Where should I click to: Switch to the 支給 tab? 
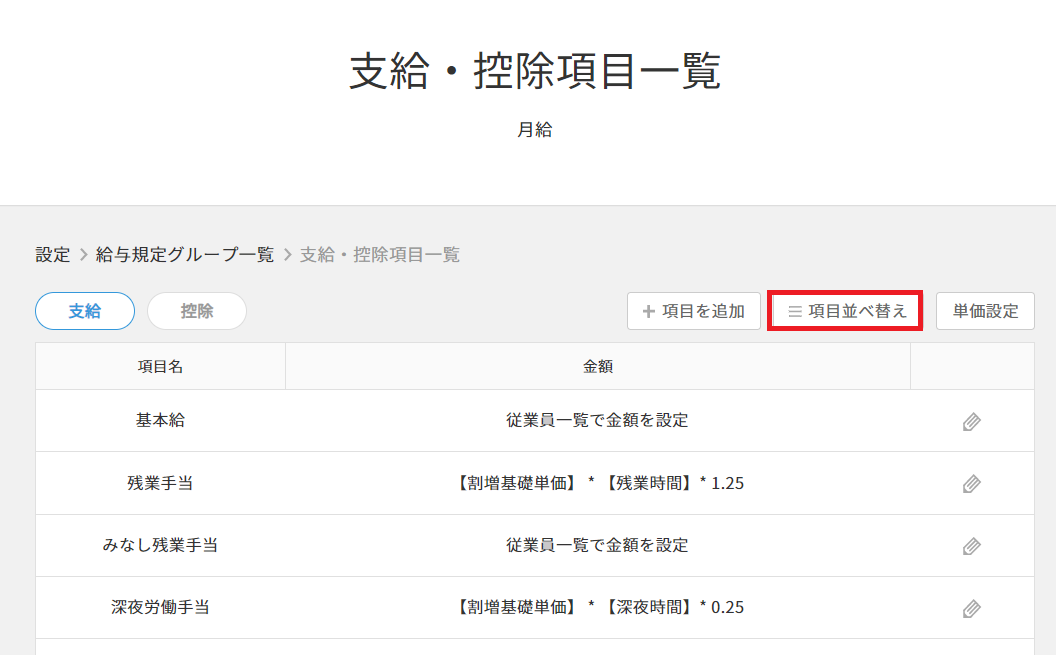tap(85, 311)
